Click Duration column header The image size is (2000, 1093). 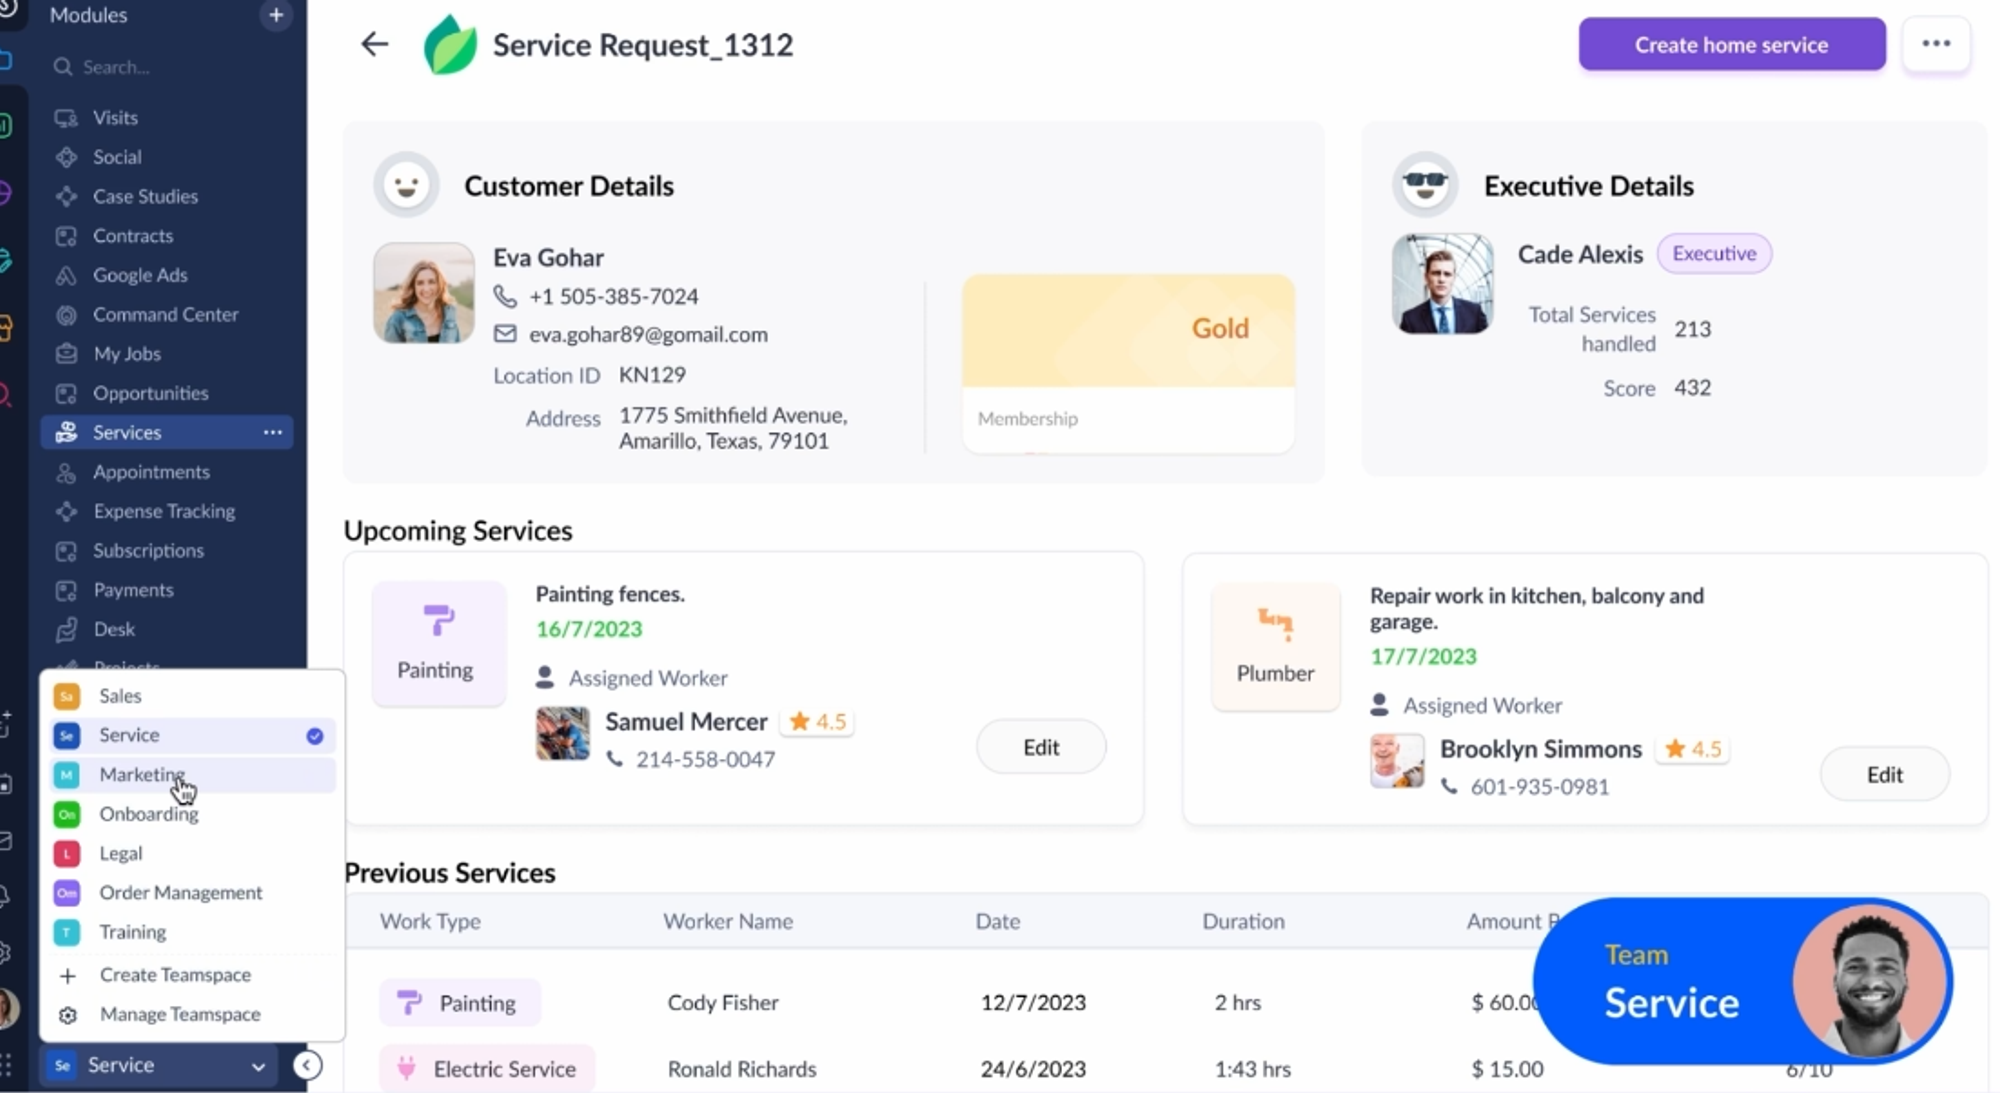coord(1243,921)
